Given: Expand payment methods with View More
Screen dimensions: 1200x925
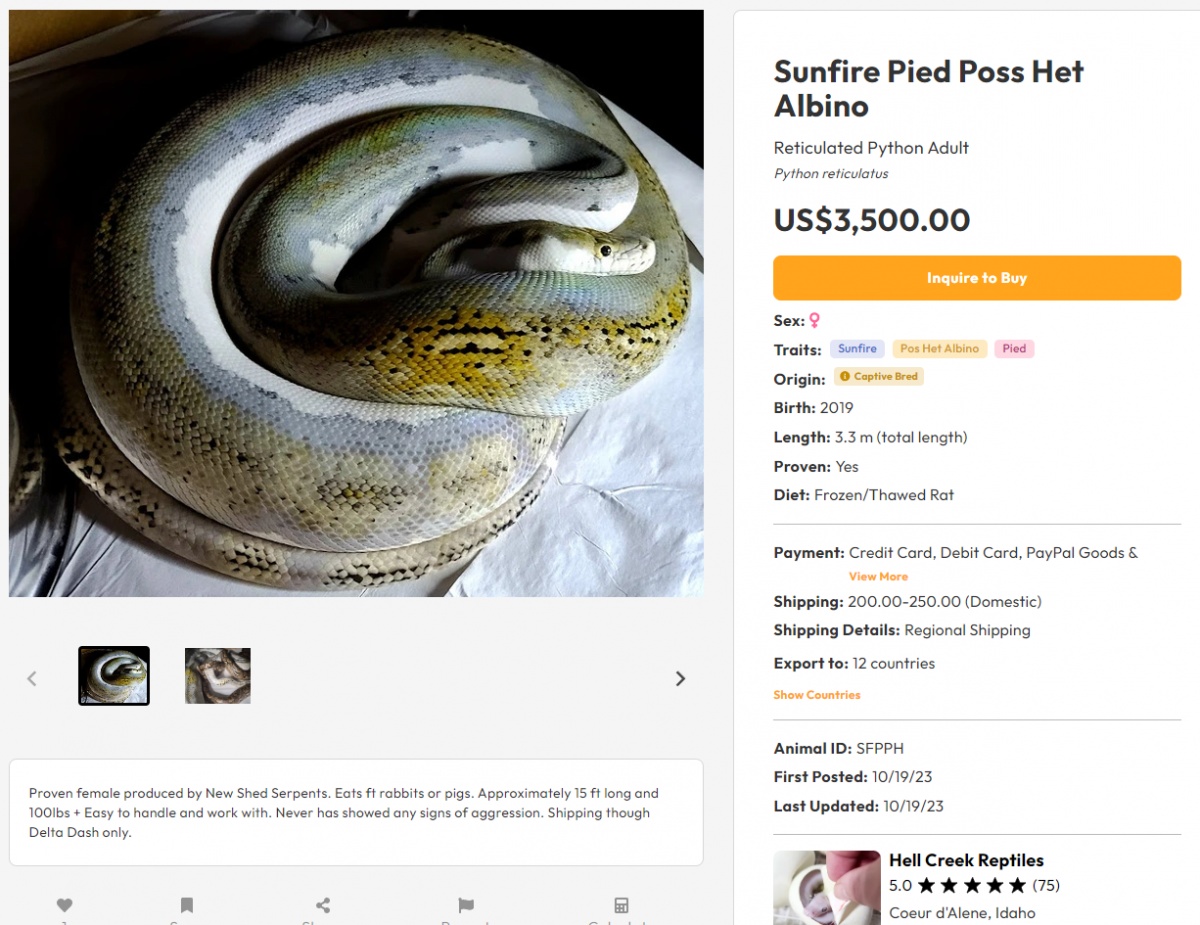Looking at the screenshot, I should pos(878,576).
